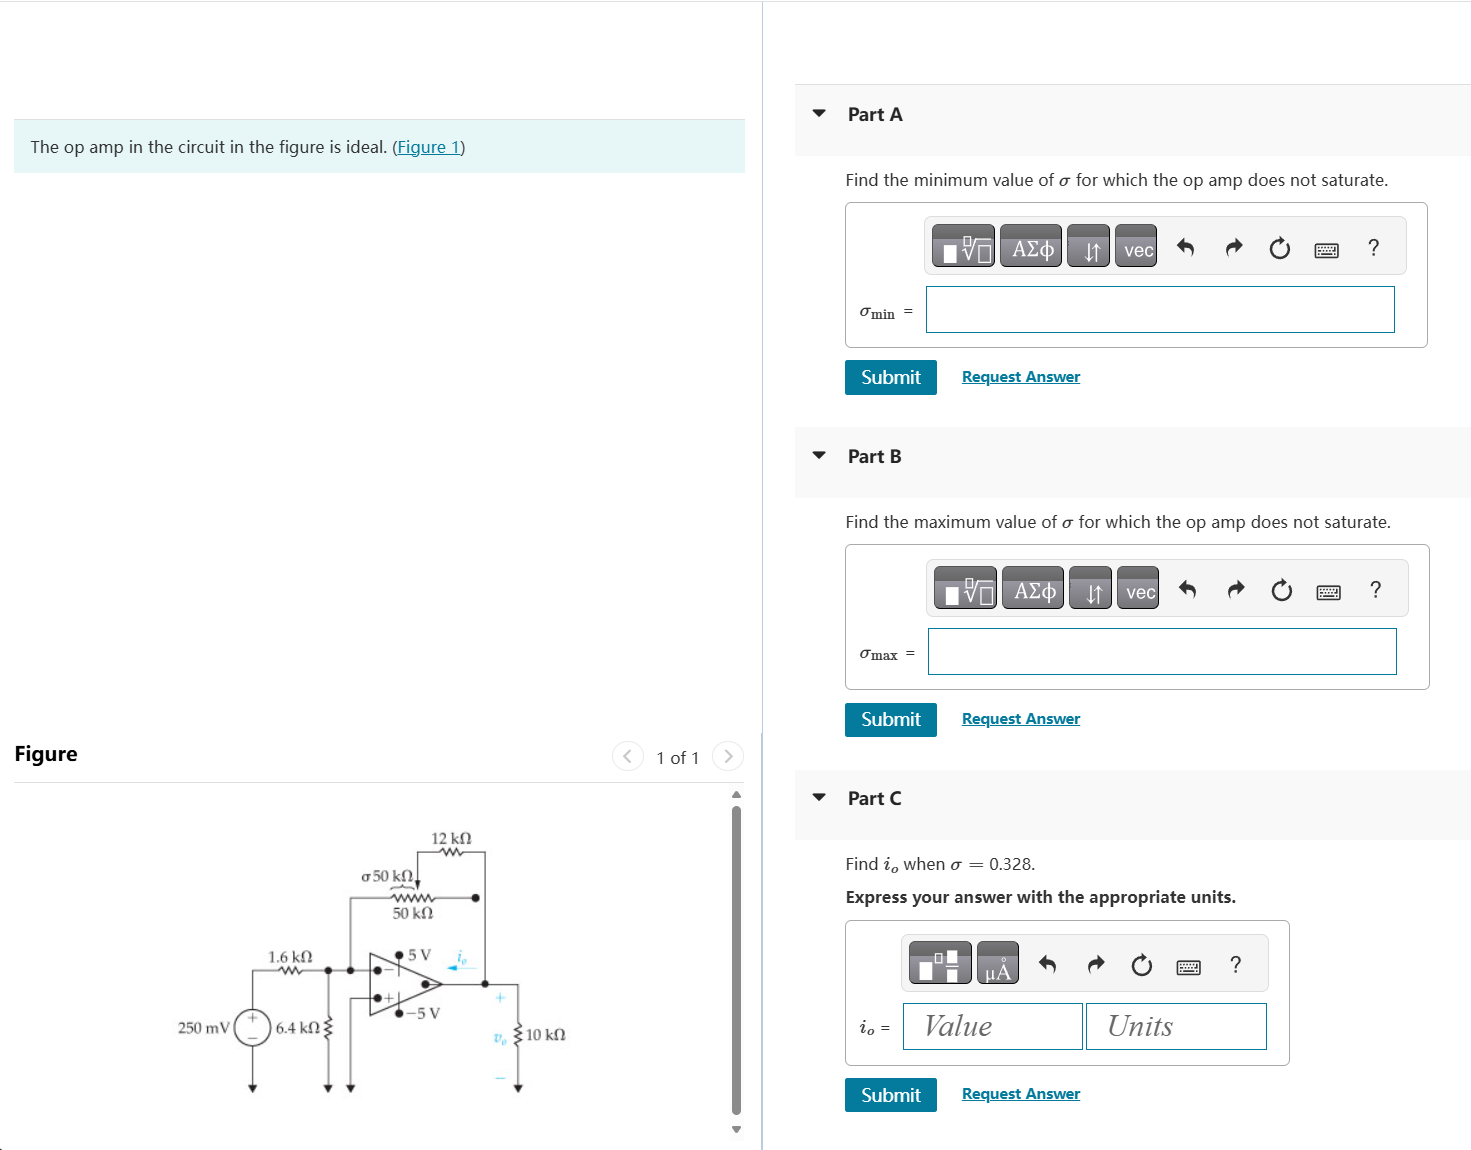This screenshot has width=1471, height=1150.
Task: Show keyboard shortcuts in Part B
Action: [1329, 591]
